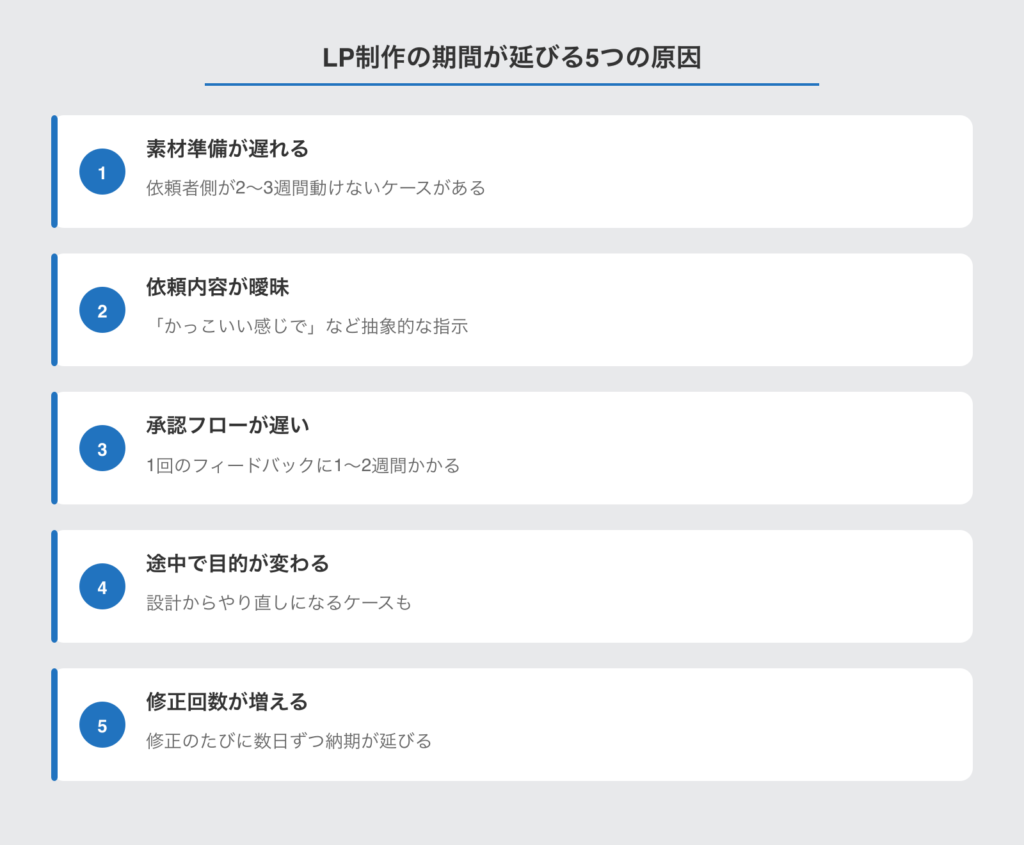Click the blue number 5 circle
1024x845 pixels.
pyautogui.click(x=102, y=725)
